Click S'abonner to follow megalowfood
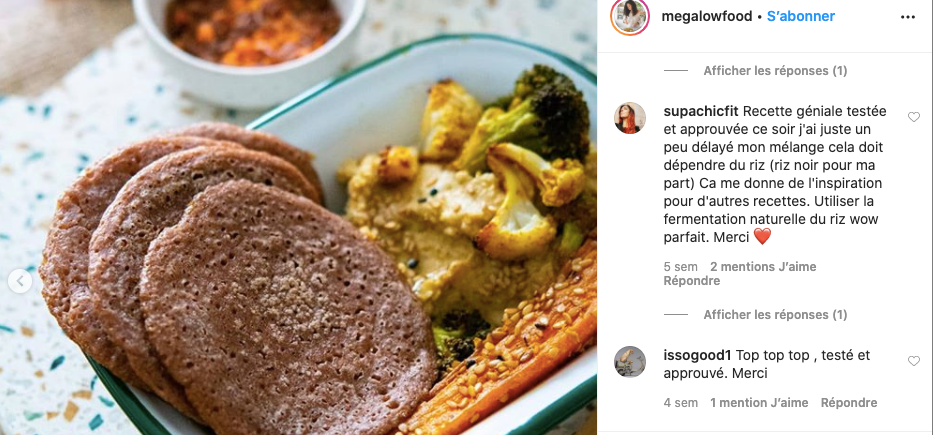Viewport: 933px width, 435px height. [800, 17]
